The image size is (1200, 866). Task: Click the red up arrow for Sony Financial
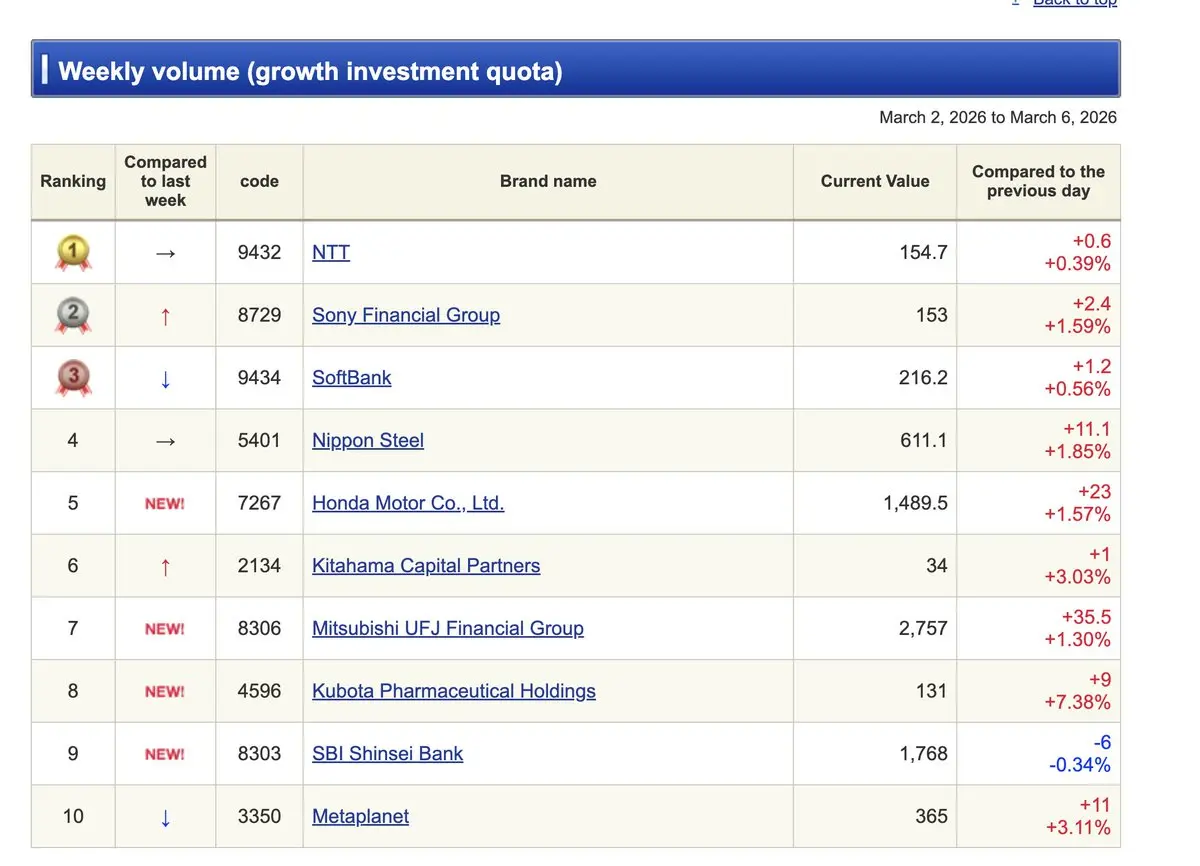(165, 316)
